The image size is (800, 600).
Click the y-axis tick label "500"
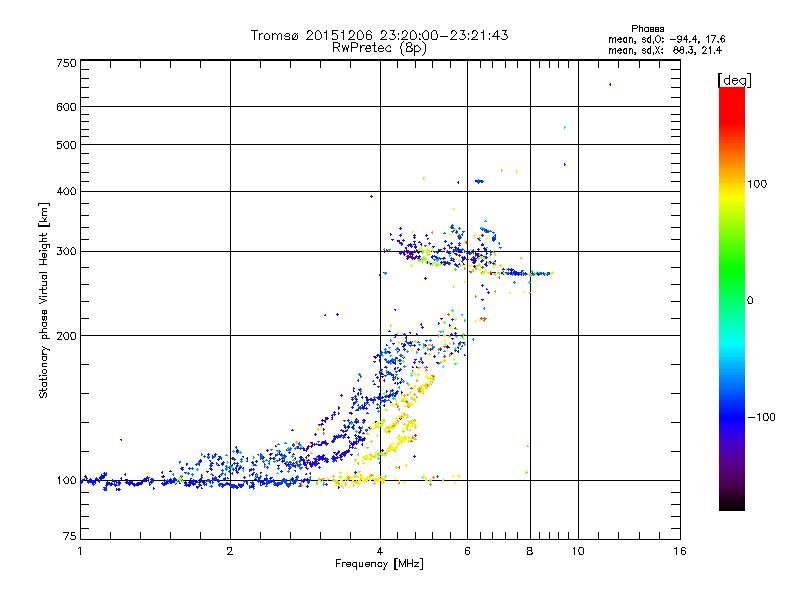tap(67, 145)
